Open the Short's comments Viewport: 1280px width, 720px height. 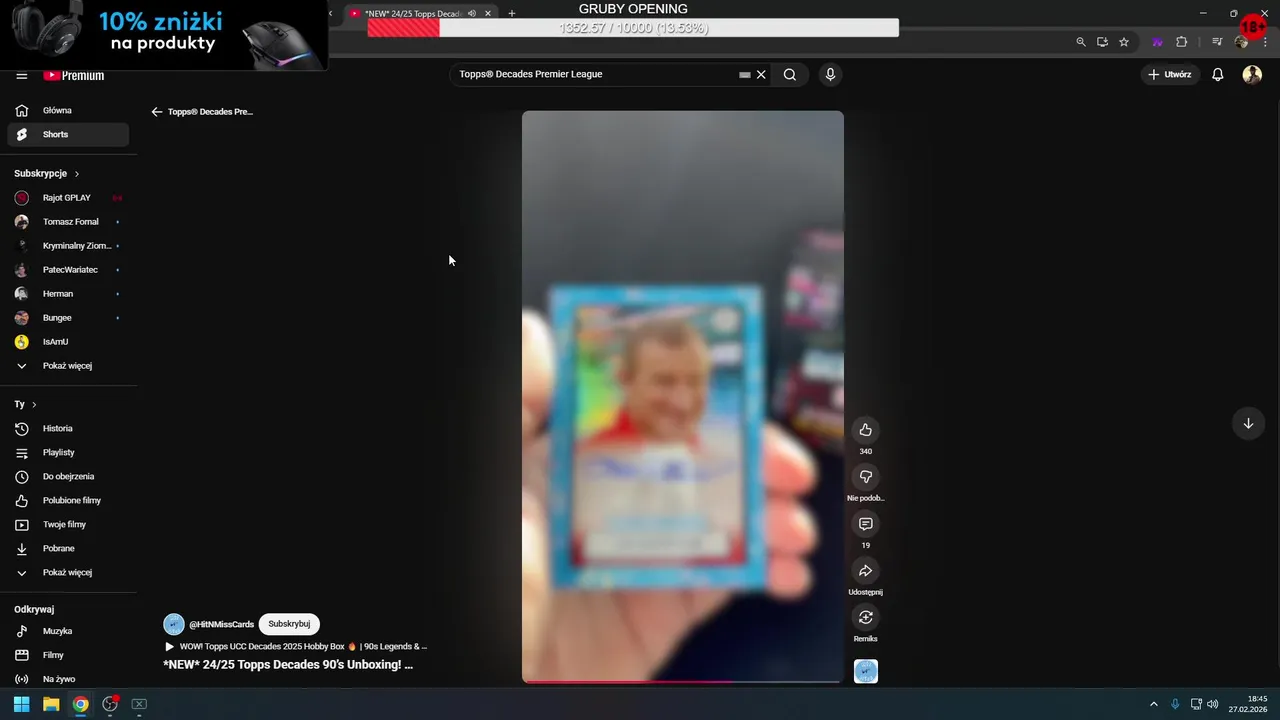point(866,524)
